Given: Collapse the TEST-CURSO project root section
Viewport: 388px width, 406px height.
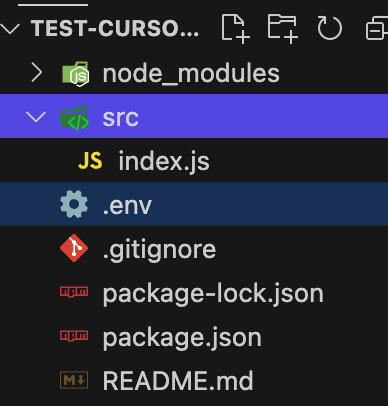Looking at the screenshot, I should 9,29.
